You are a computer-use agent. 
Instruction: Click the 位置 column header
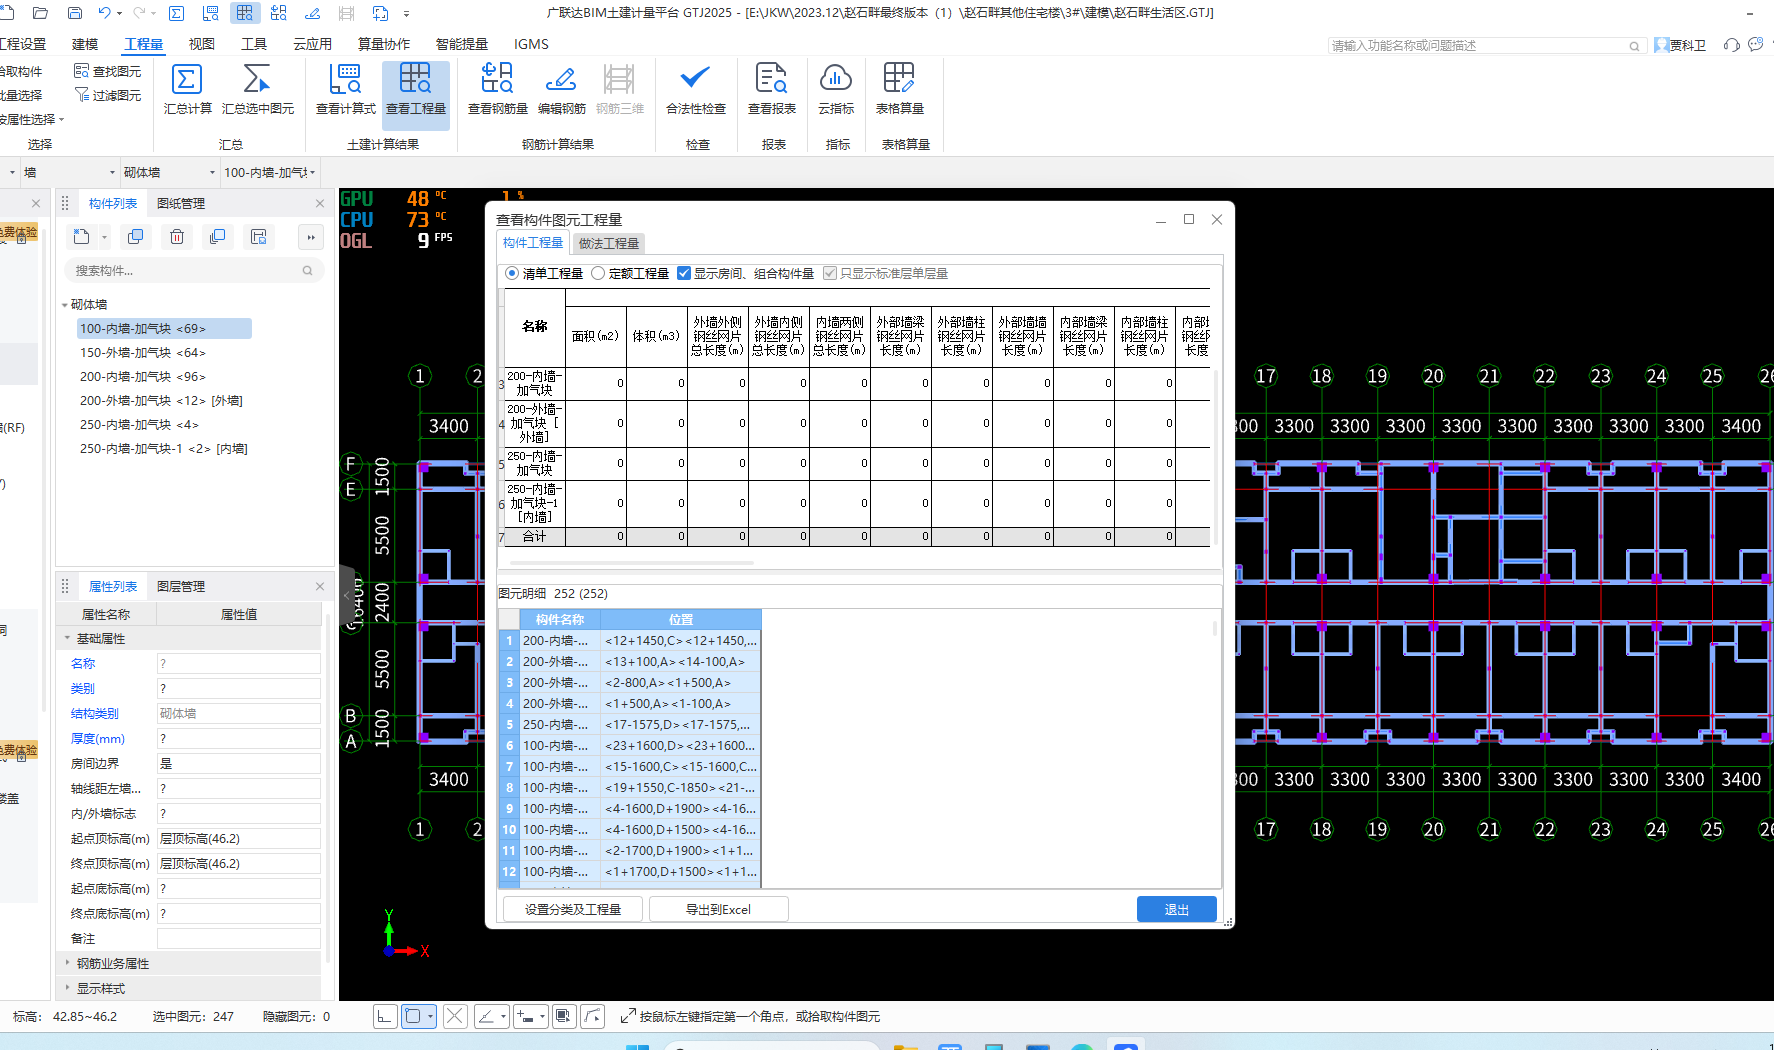[680, 619]
